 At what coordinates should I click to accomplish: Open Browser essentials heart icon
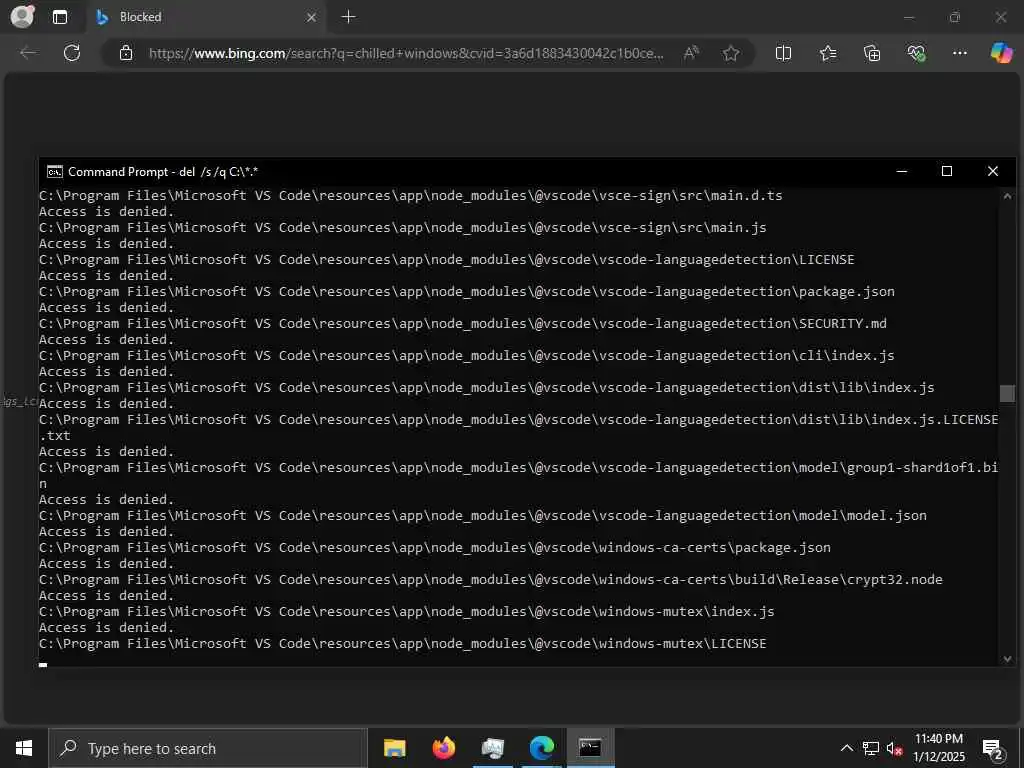(916, 53)
